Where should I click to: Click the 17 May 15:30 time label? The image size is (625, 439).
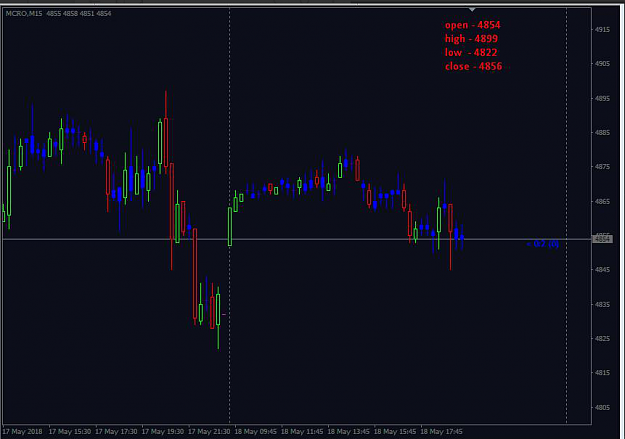click(x=70, y=431)
